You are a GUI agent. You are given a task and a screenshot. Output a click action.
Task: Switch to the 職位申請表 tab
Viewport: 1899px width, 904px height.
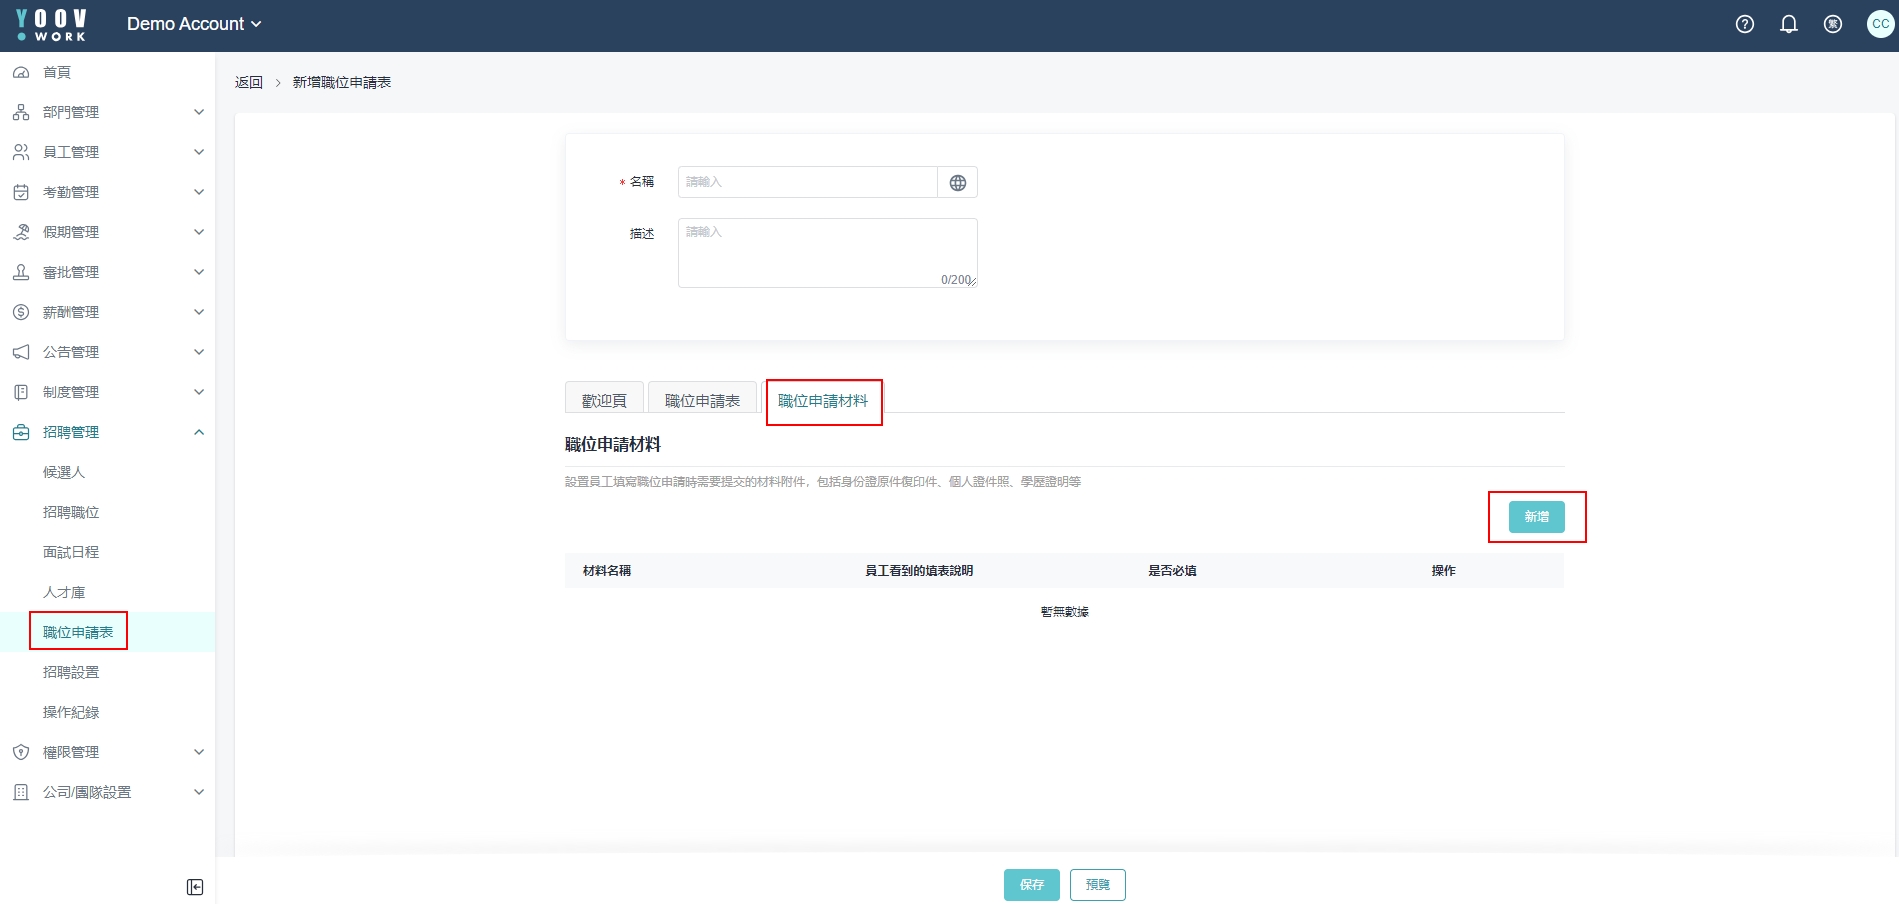[x=702, y=400]
